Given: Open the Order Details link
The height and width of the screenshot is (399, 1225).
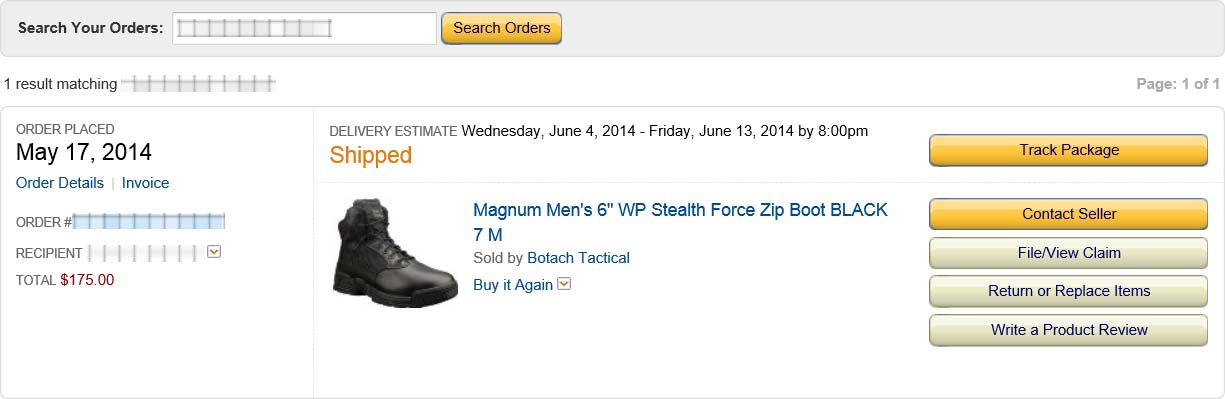Looking at the screenshot, I should pos(60,183).
